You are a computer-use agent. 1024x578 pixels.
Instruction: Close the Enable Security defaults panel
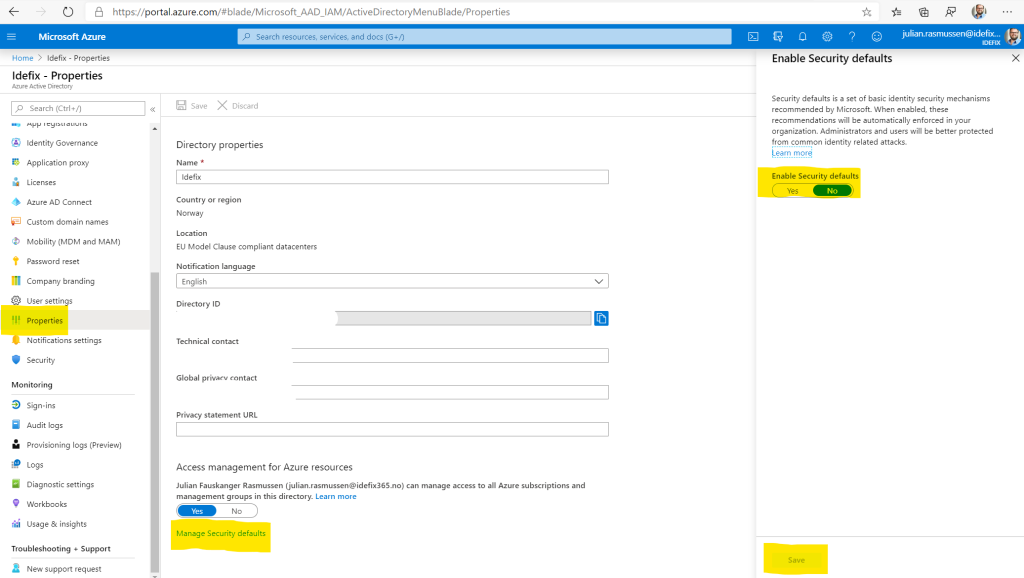1016,58
